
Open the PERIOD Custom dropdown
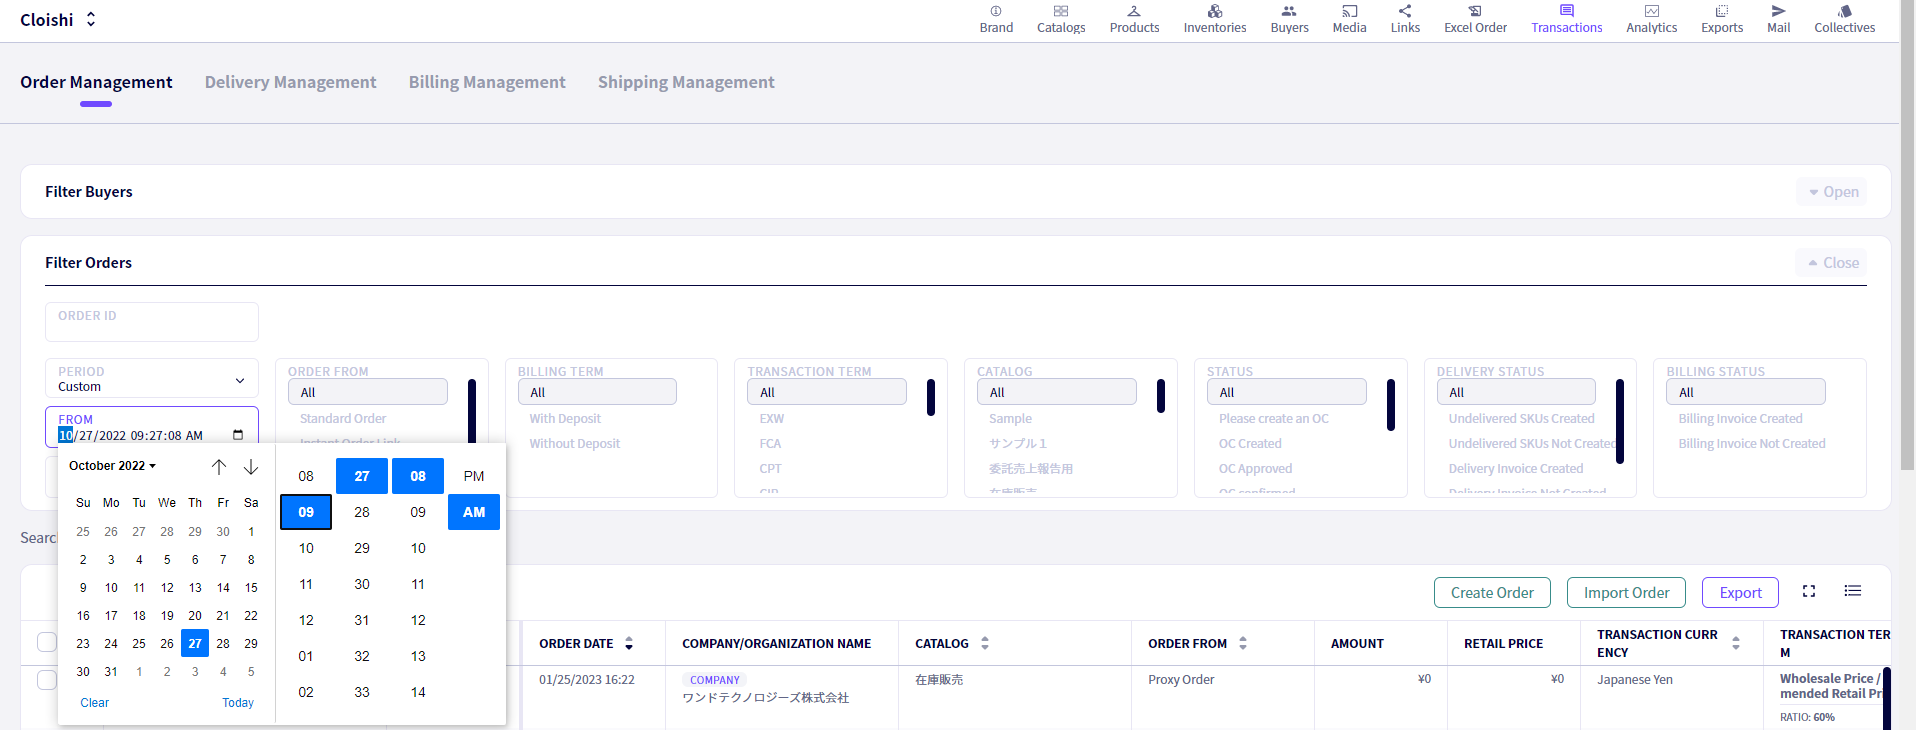pyautogui.click(x=152, y=379)
